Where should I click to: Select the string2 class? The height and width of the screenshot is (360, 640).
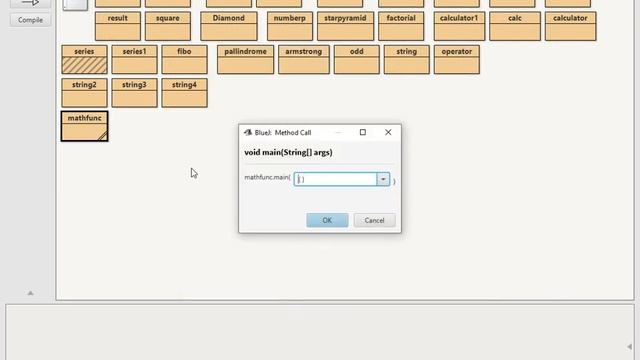(x=84, y=93)
